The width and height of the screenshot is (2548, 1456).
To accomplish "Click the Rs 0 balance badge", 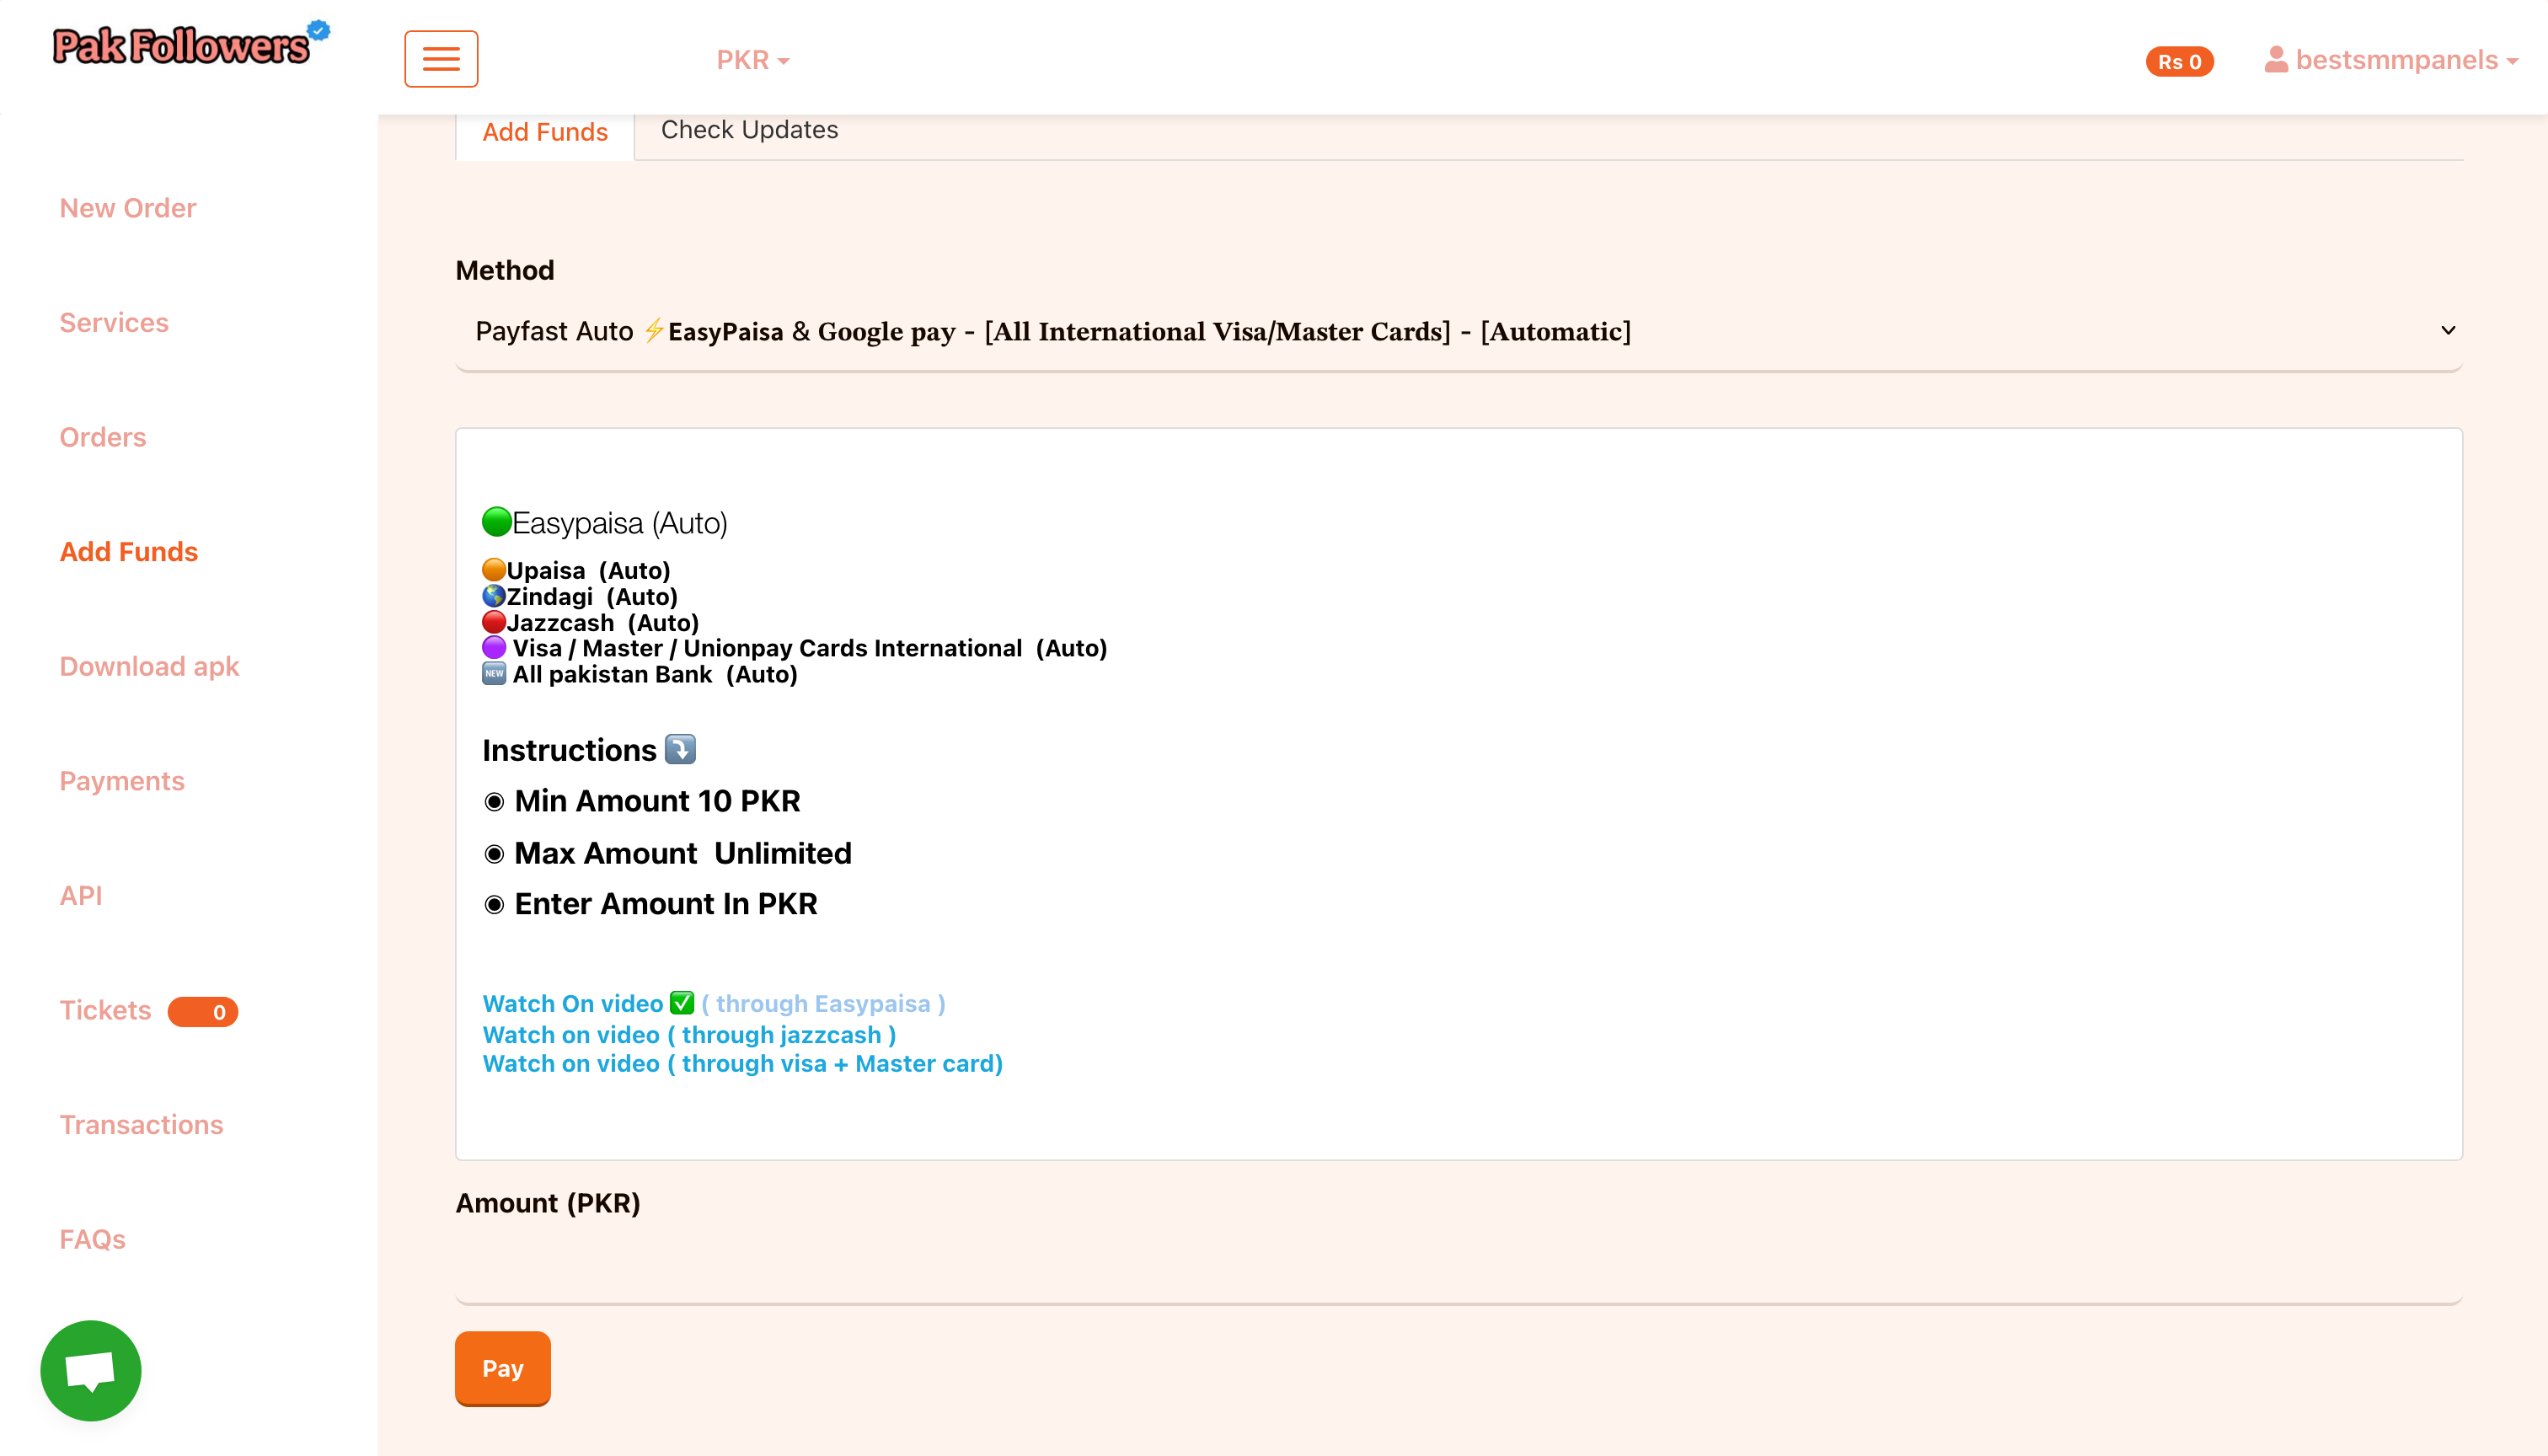I will click(x=2179, y=61).
